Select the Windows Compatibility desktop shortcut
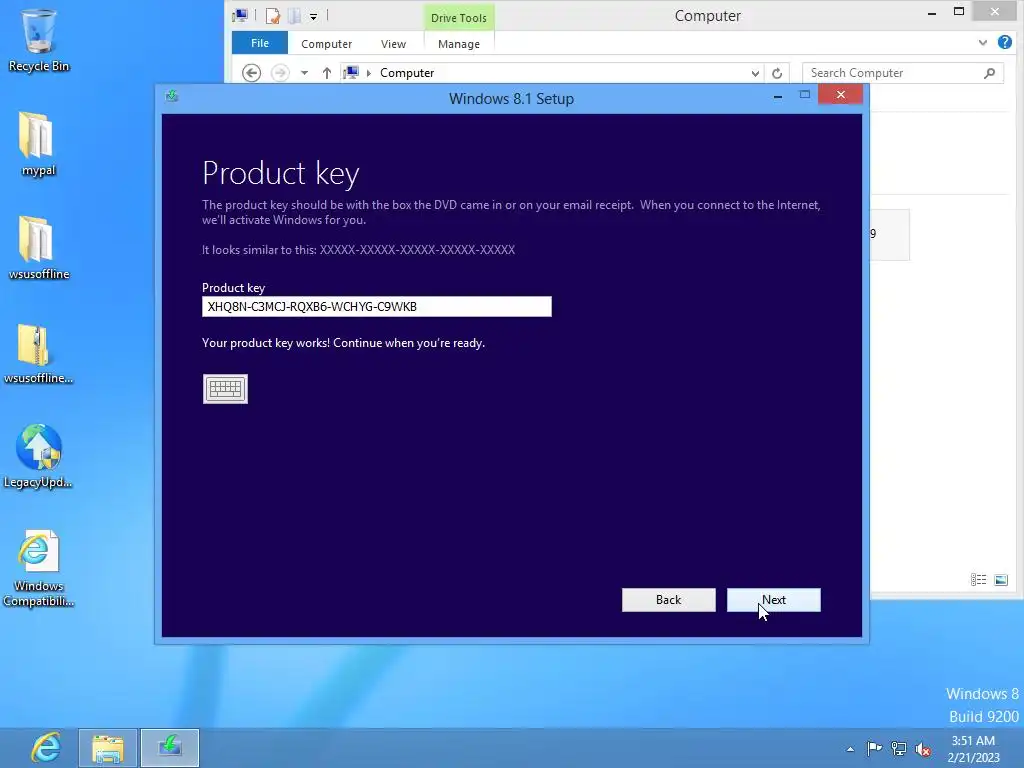1024x768 pixels. pos(38,568)
